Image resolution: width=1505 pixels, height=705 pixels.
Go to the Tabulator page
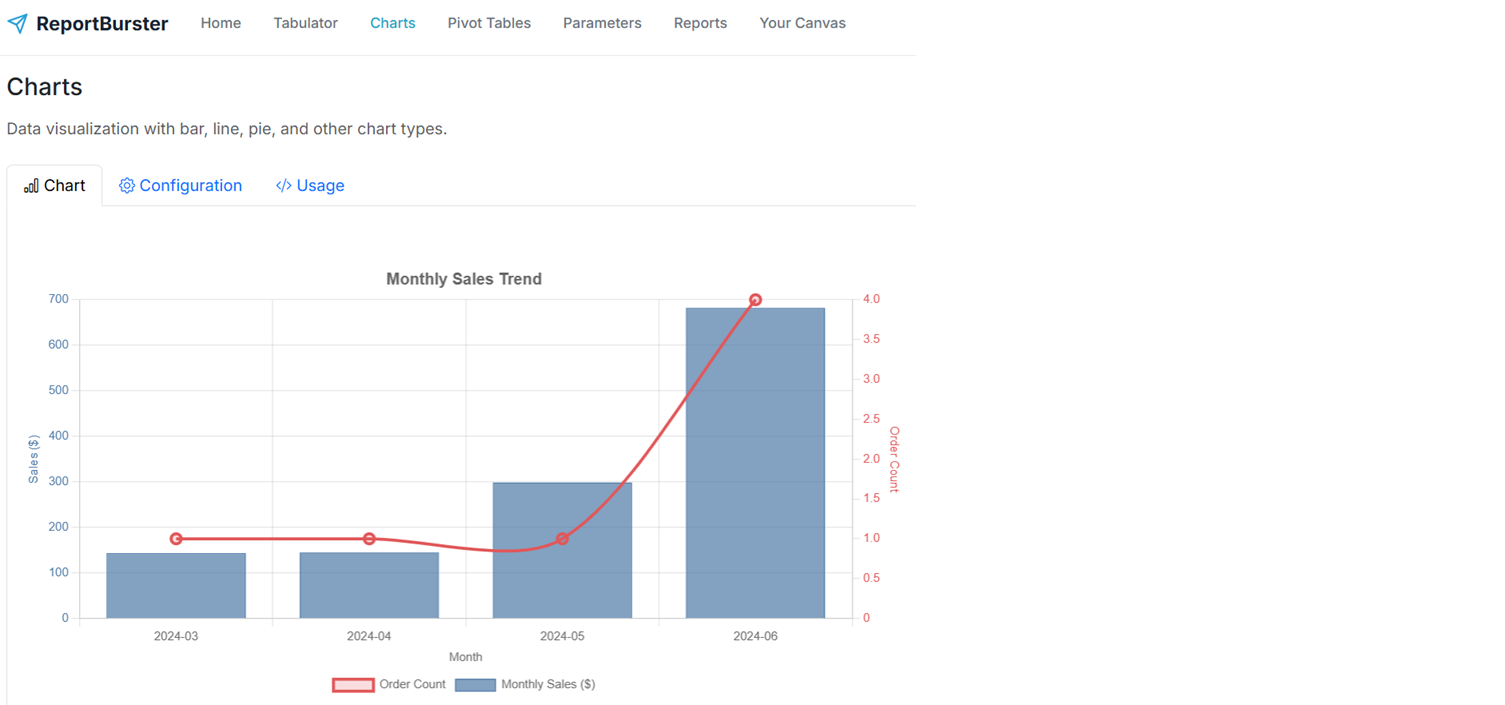click(305, 23)
